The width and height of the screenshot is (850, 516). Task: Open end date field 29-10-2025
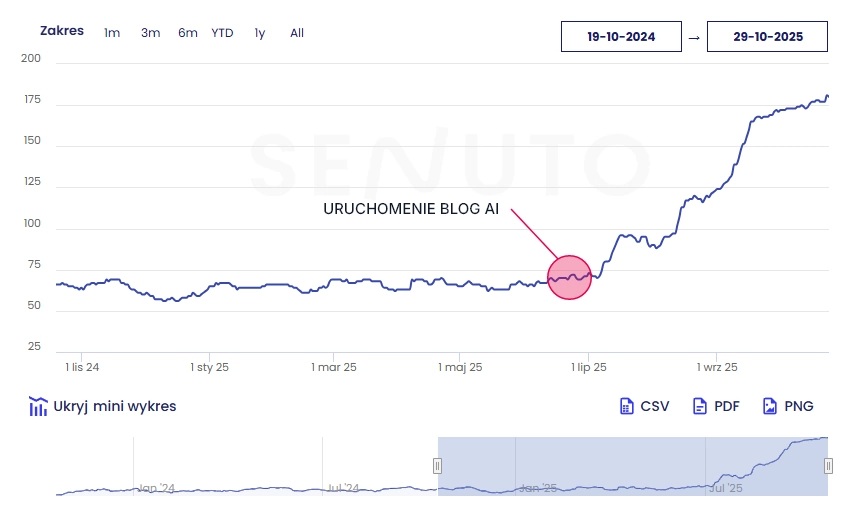point(767,37)
